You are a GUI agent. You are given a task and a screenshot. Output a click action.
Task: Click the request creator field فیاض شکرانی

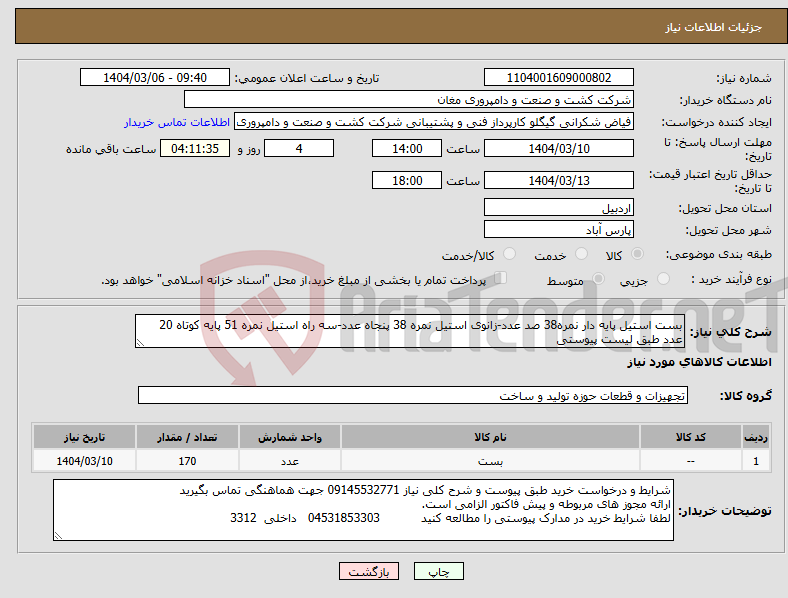[x=434, y=122]
